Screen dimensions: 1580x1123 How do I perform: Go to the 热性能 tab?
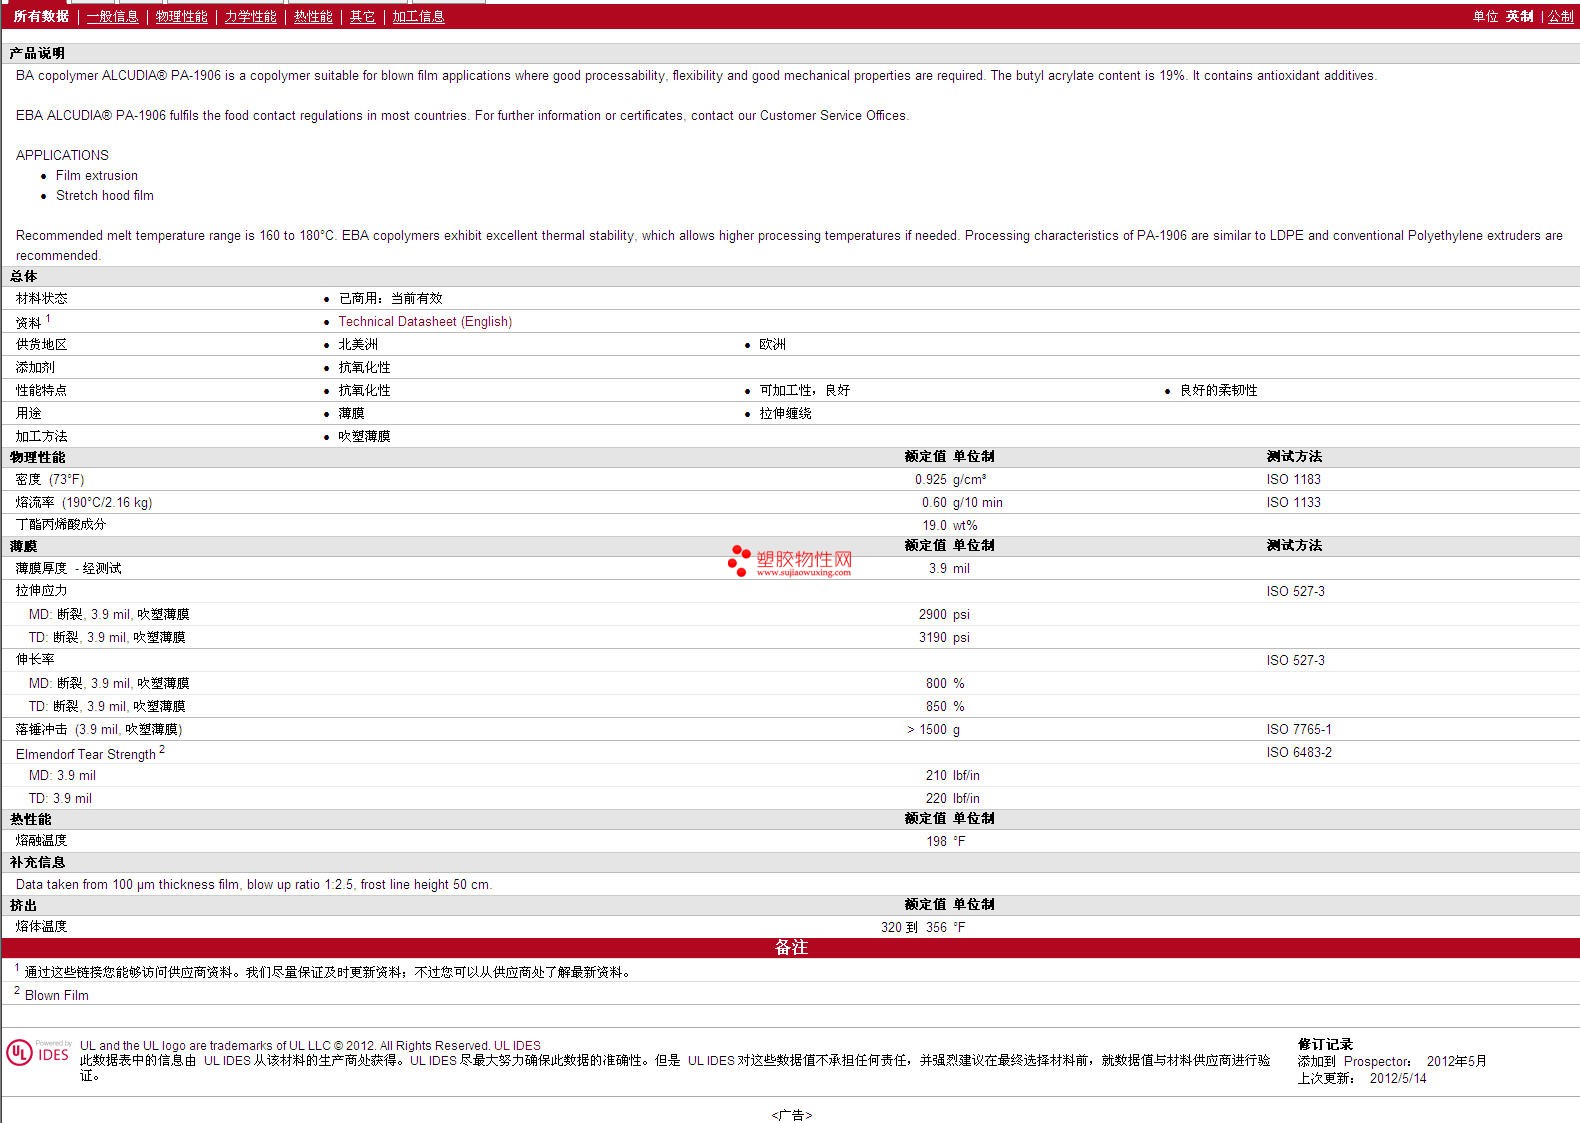(x=313, y=17)
